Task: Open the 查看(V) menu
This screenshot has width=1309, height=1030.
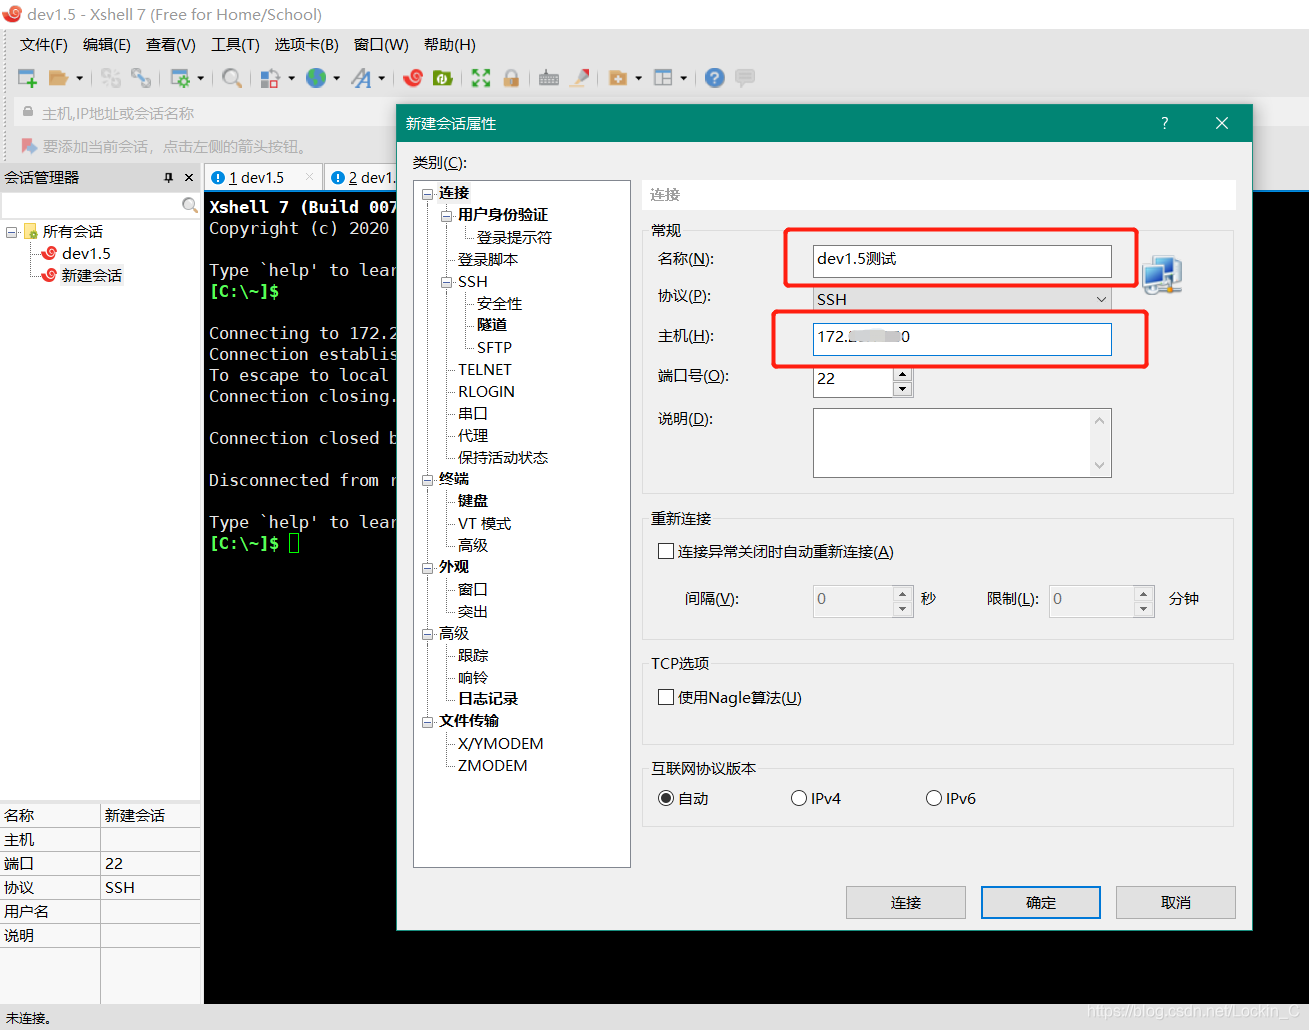Action: pyautogui.click(x=171, y=45)
